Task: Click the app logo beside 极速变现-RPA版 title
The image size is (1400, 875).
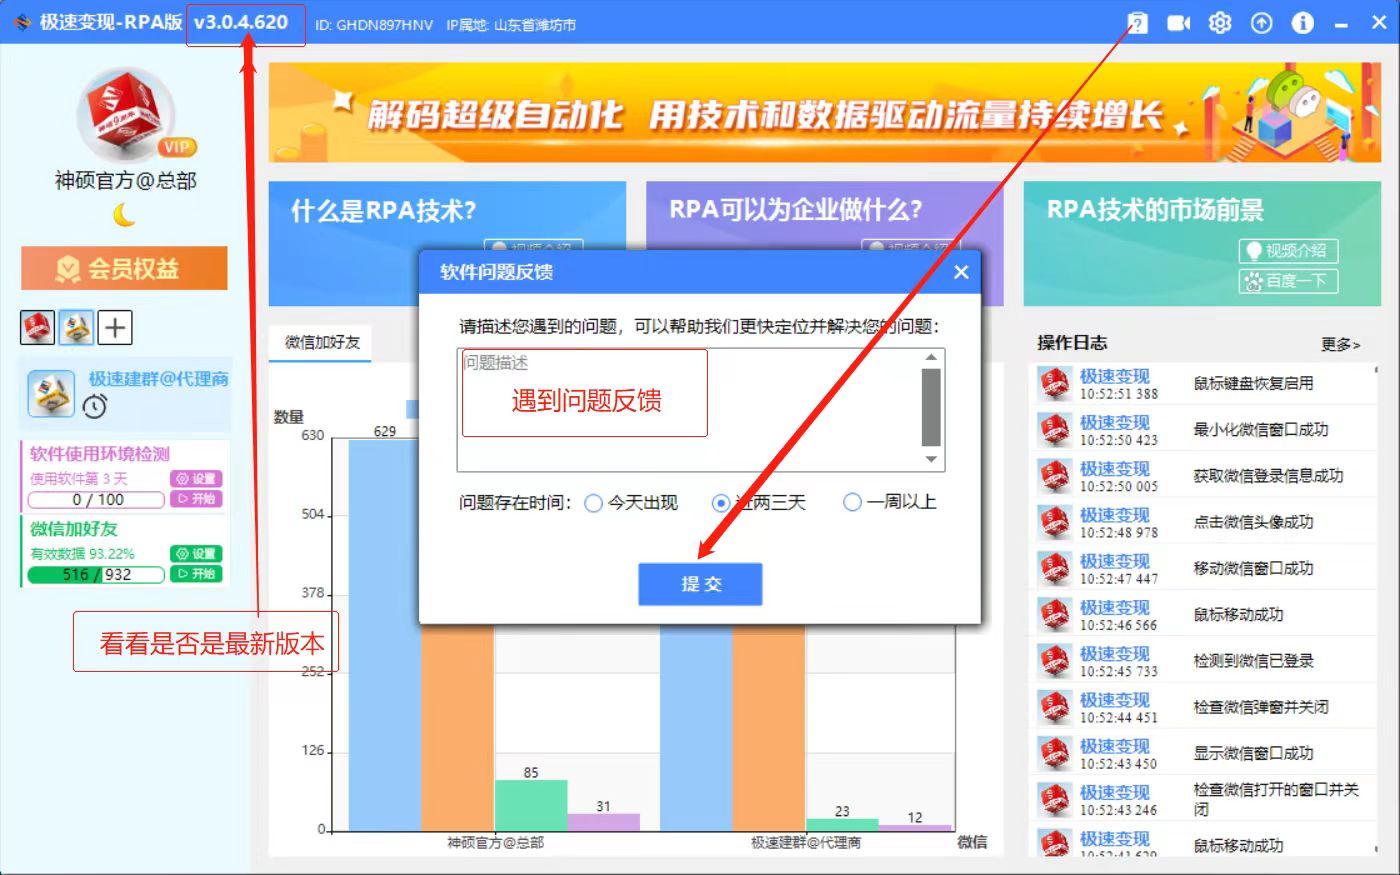Action: (23, 22)
